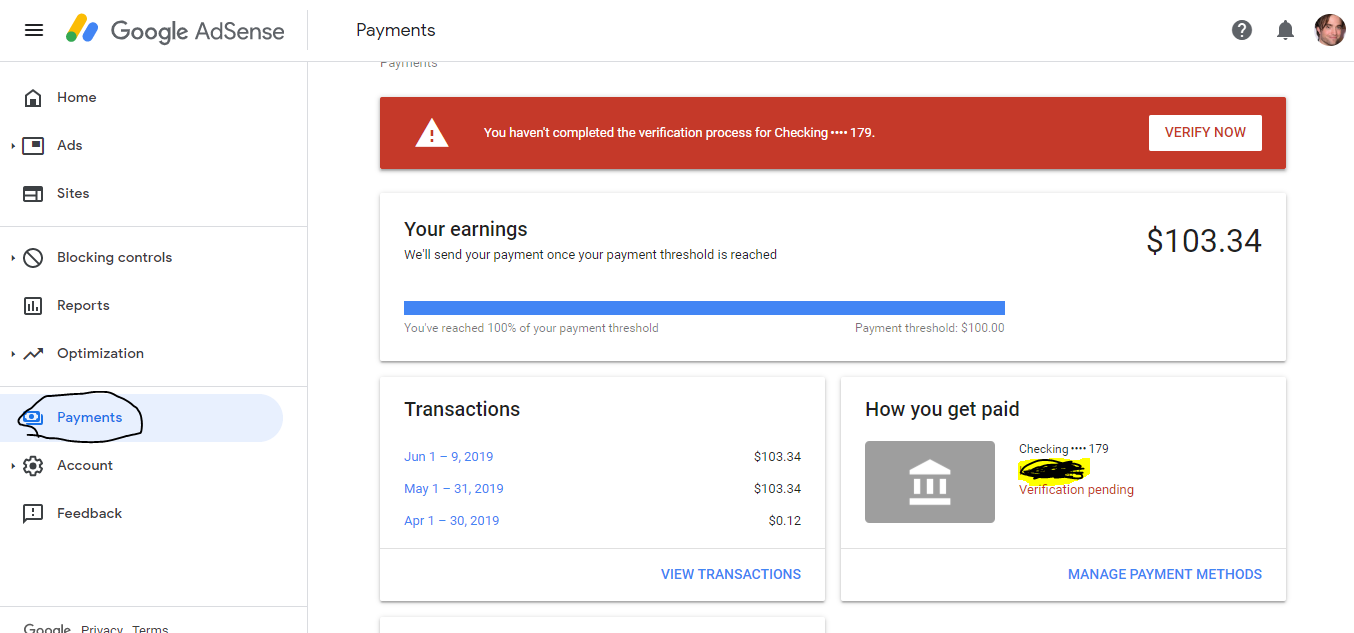Click the Verification pending status text

tap(1076, 490)
